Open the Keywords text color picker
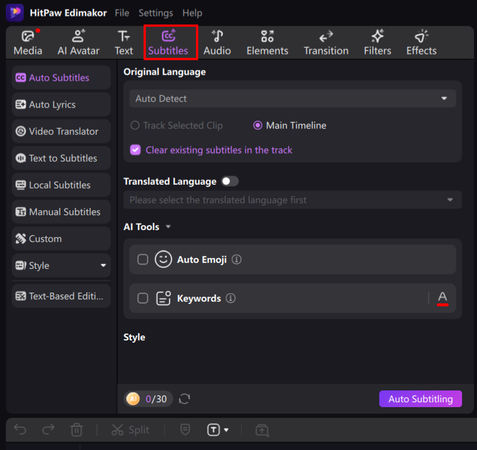 [x=443, y=298]
